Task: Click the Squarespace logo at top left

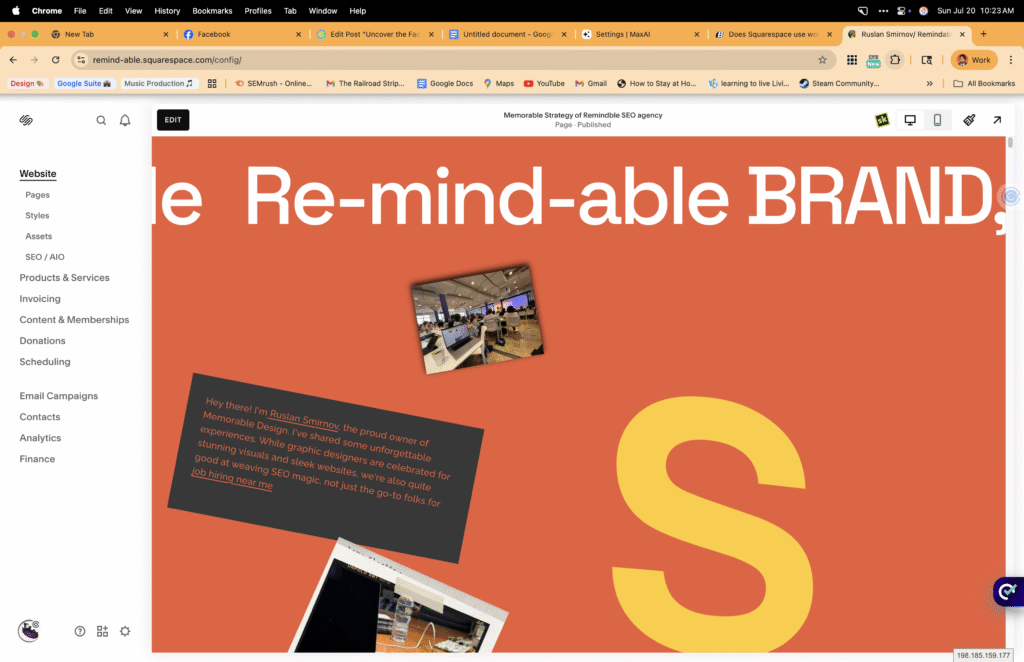Action: pyautogui.click(x=26, y=119)
